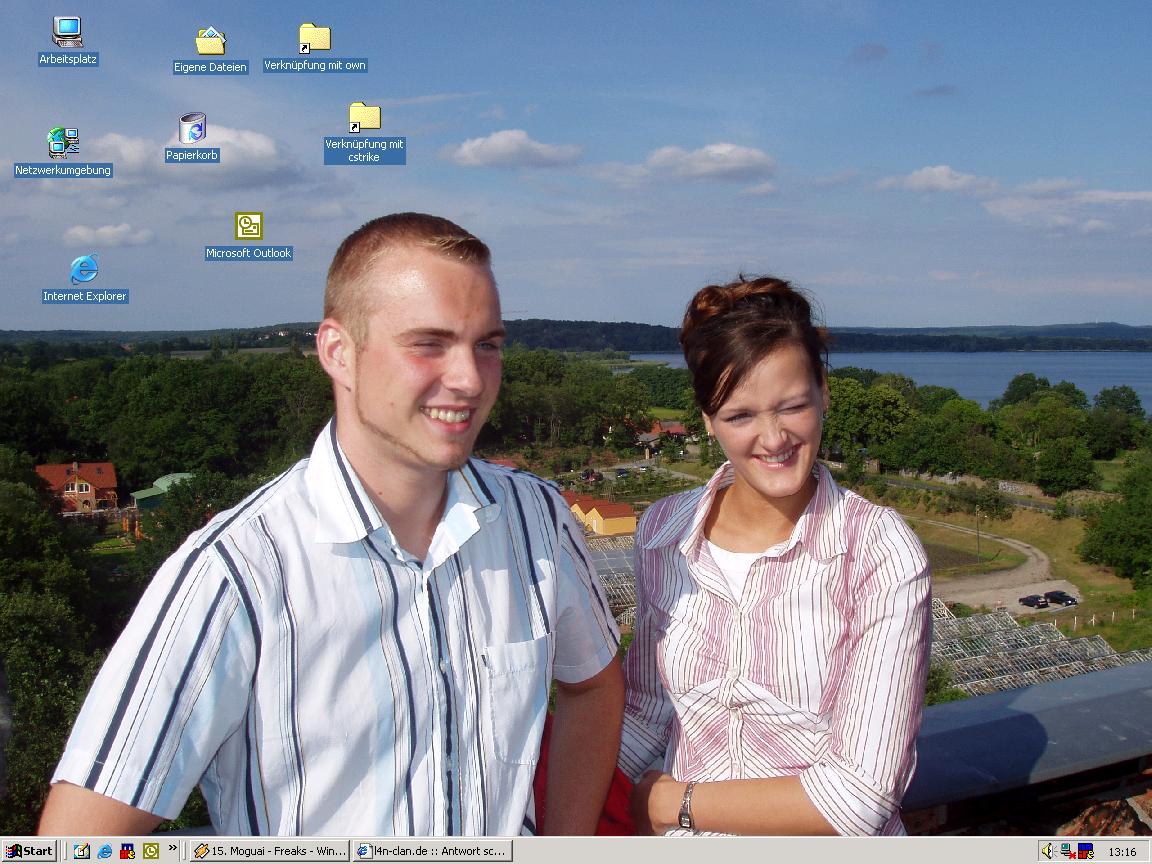Select the Internet Explorer desktop icon

[x=84, y=269]
